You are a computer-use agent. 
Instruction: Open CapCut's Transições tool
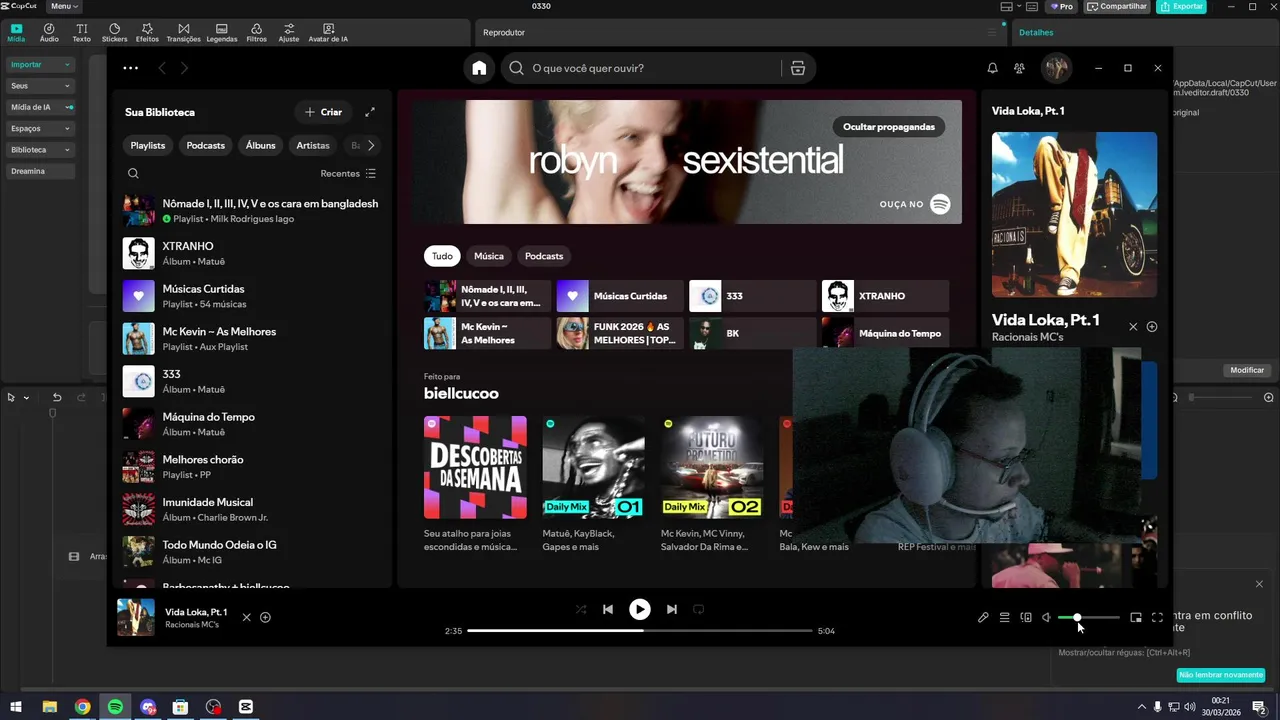click(183, 33)
